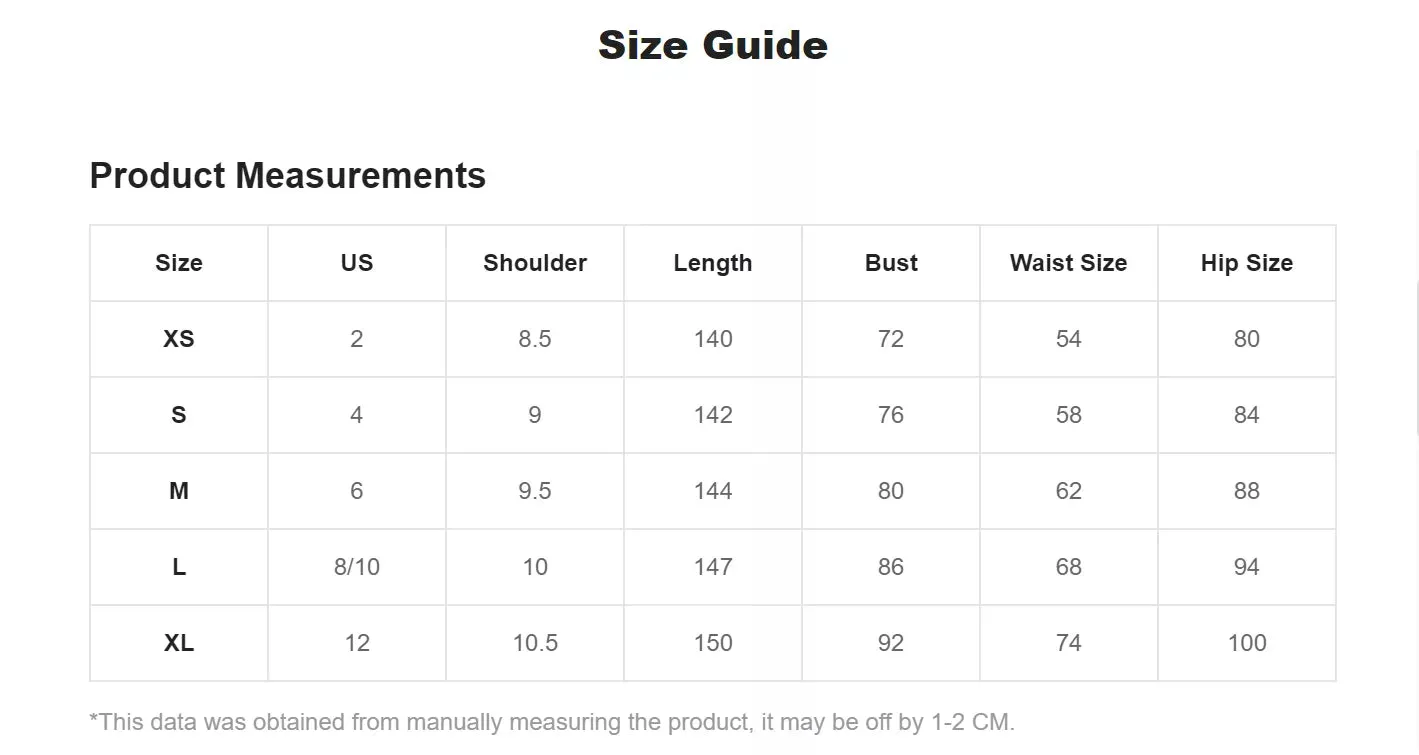Image resolution: width=1419 pixels, height=755 pixels.
Task: Click the 147 length cell
Action: 713,567
